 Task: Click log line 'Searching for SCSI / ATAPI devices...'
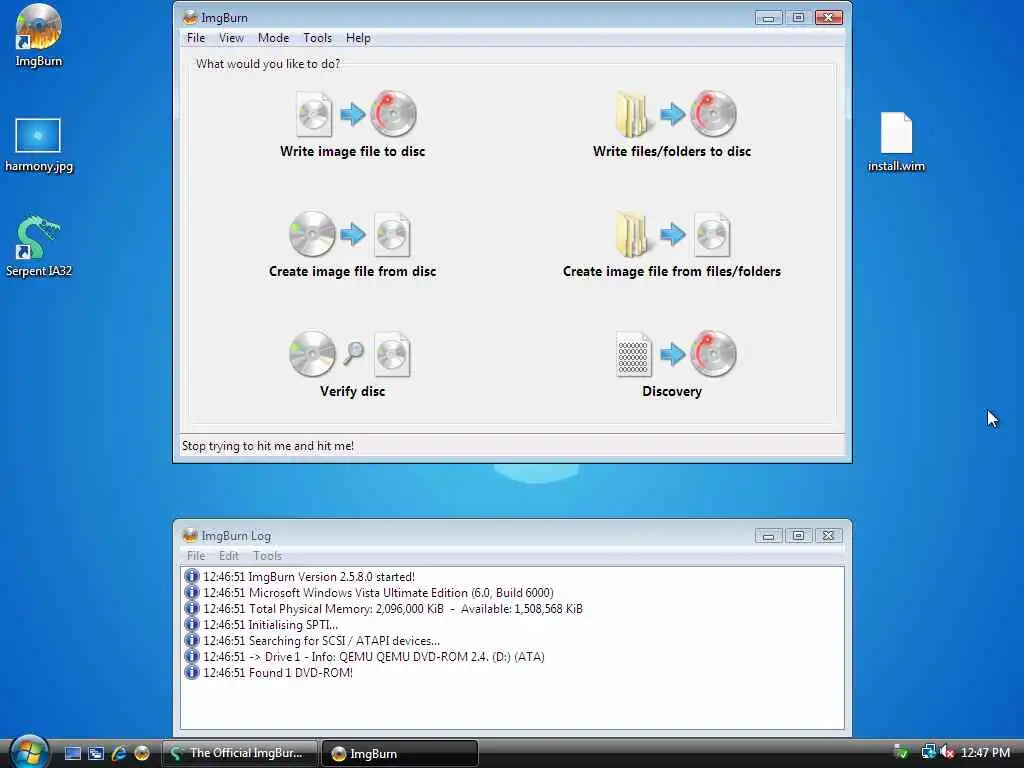pos(321,641)
